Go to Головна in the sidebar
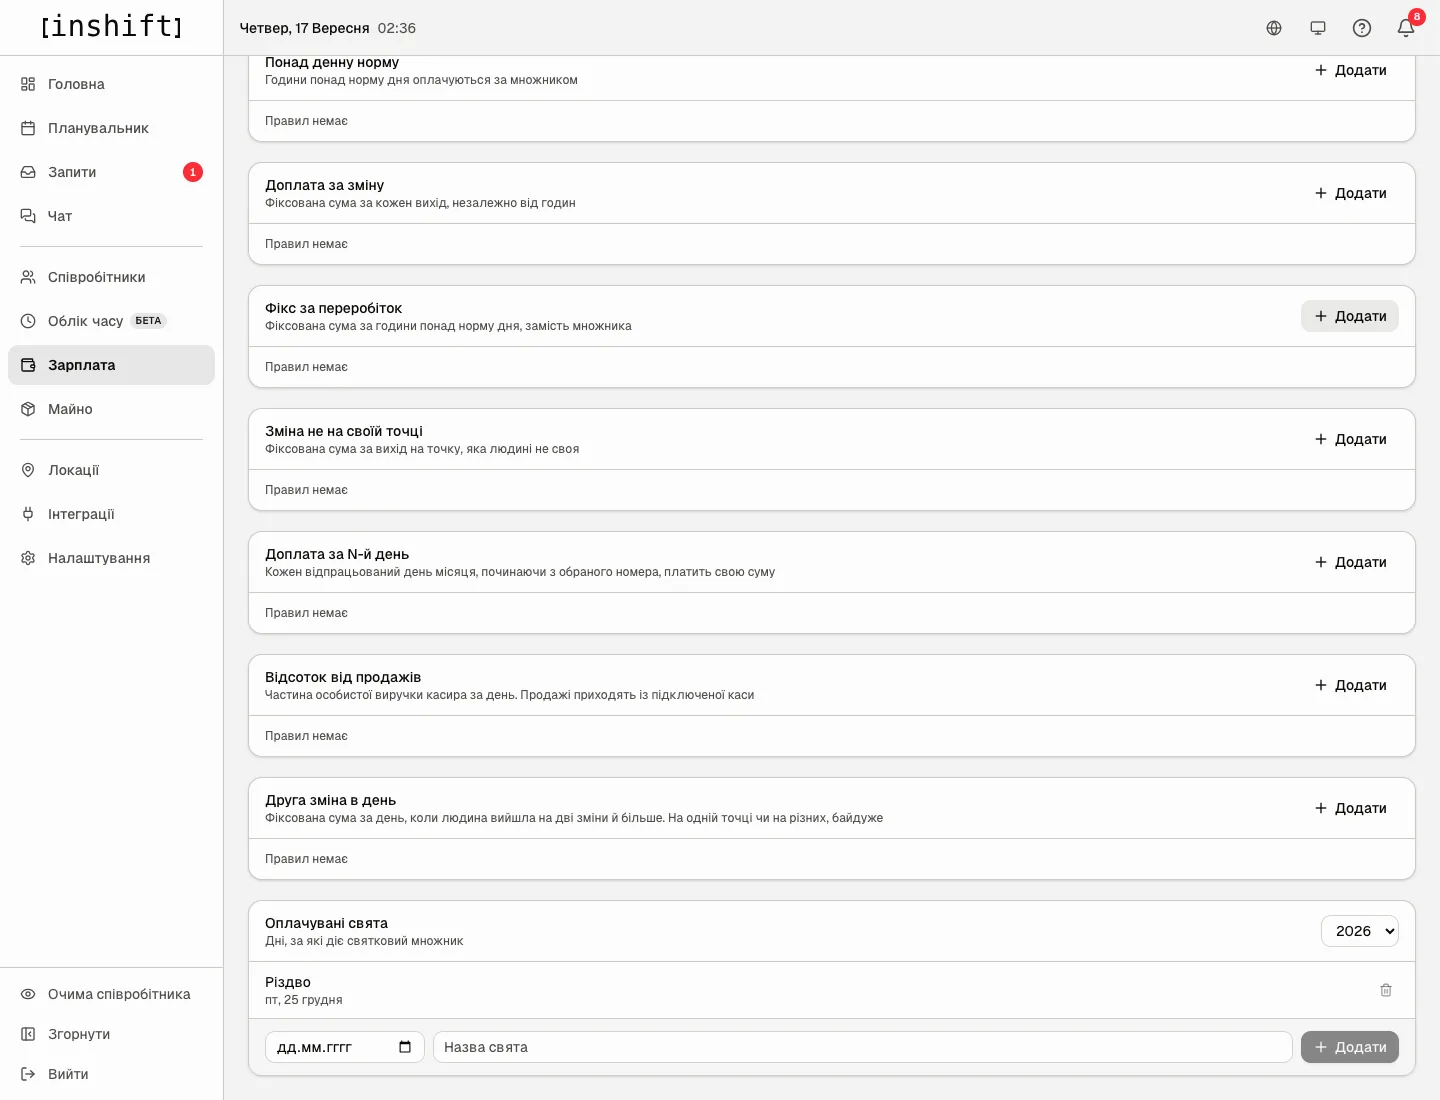Image resolution: width=1440 pixels, height=1100 pixels. click(111, 84)
